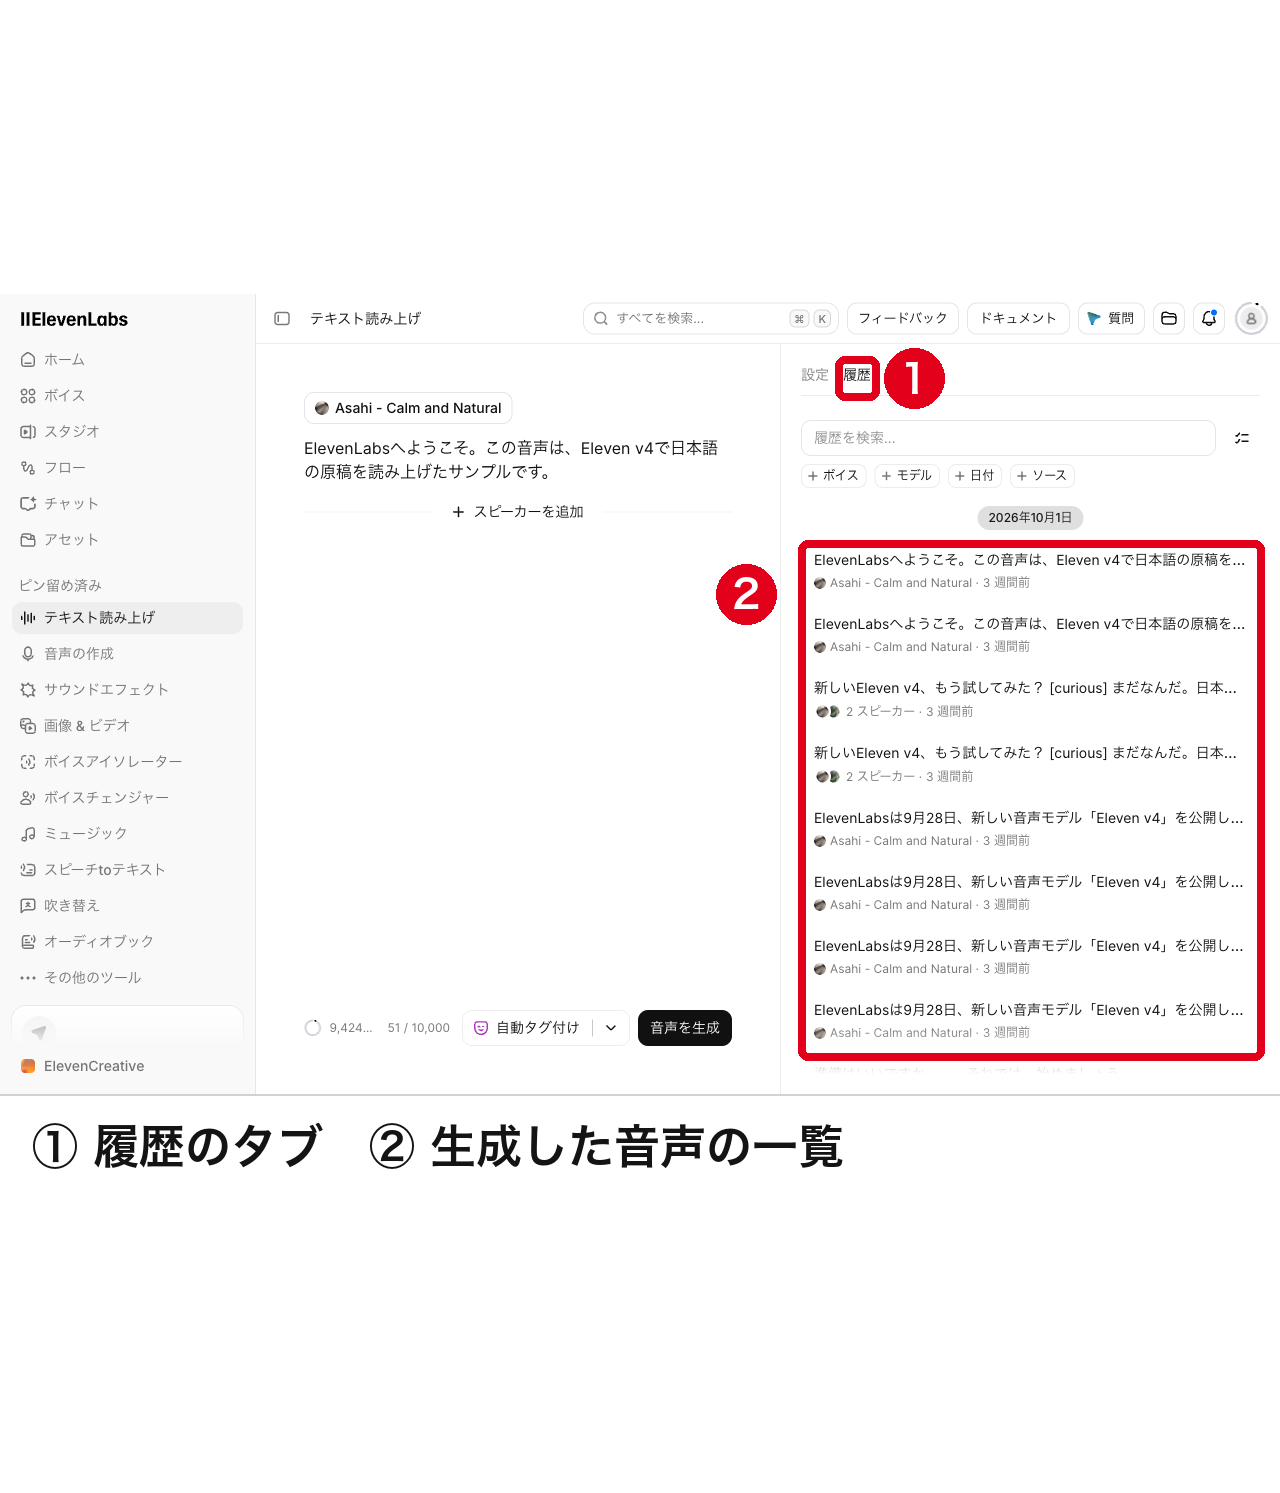Generate audio with 音声を生成

coord(685,1028)
